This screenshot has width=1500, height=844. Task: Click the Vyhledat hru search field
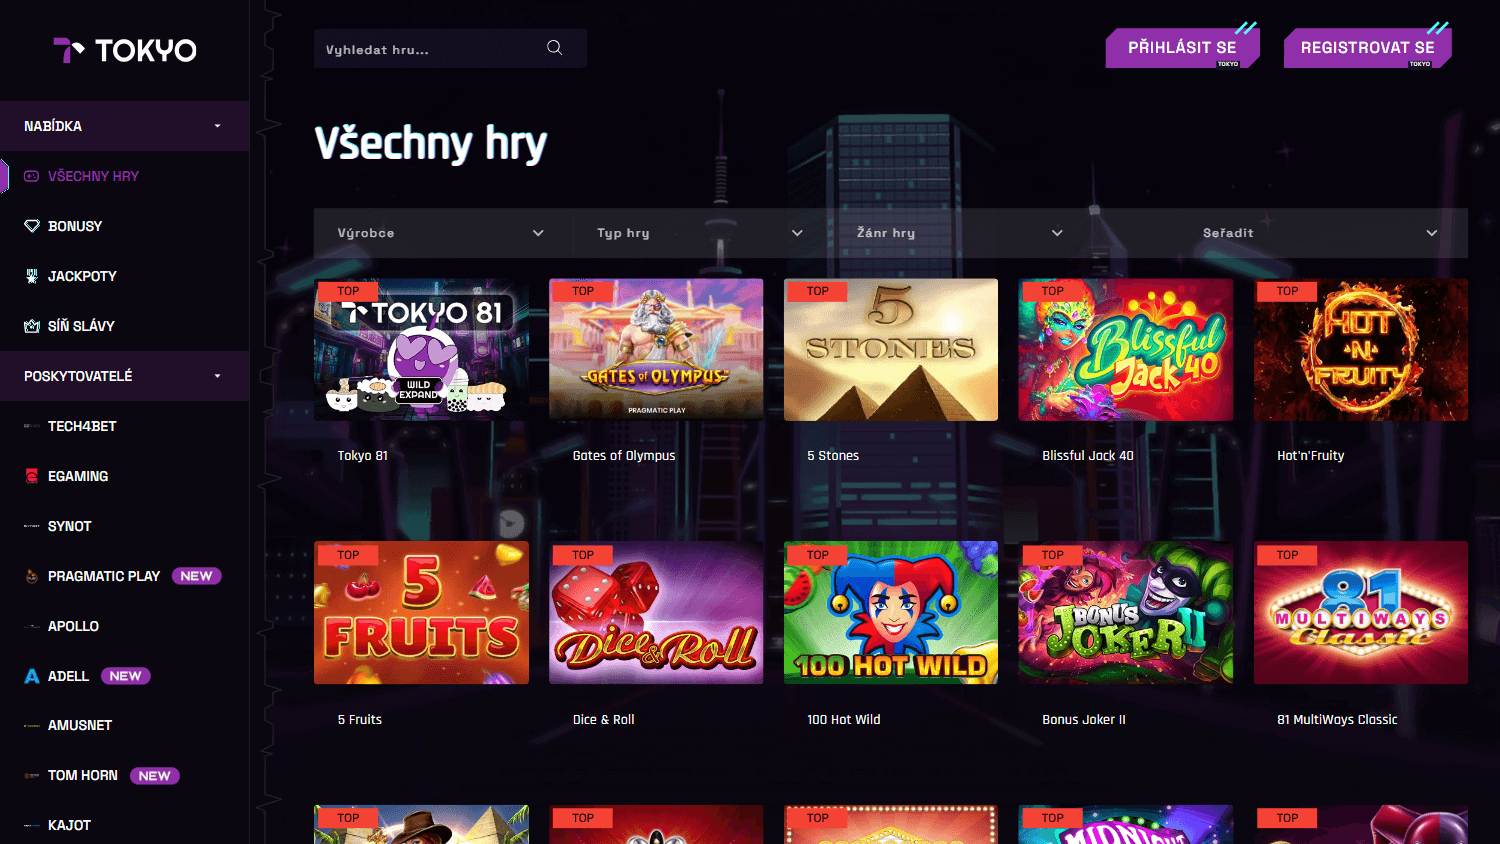tap(450, 48)
